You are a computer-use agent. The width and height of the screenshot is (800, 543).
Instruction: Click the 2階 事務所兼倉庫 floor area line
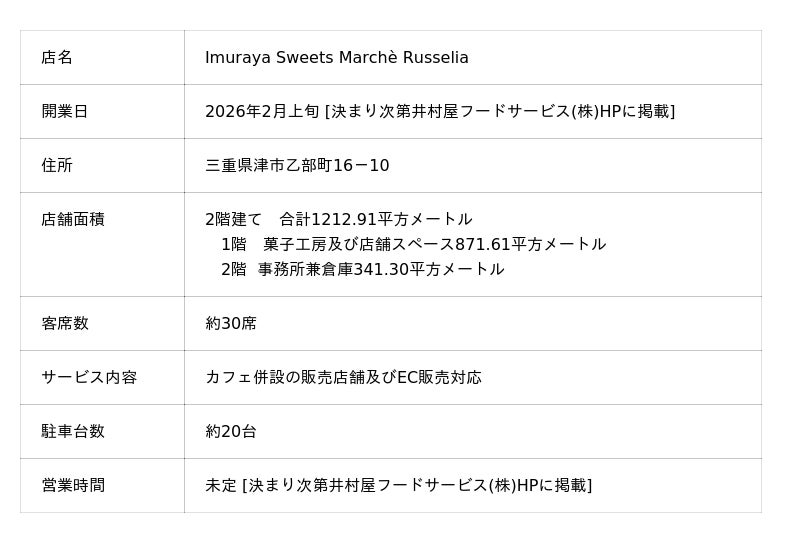coord(362,270)
